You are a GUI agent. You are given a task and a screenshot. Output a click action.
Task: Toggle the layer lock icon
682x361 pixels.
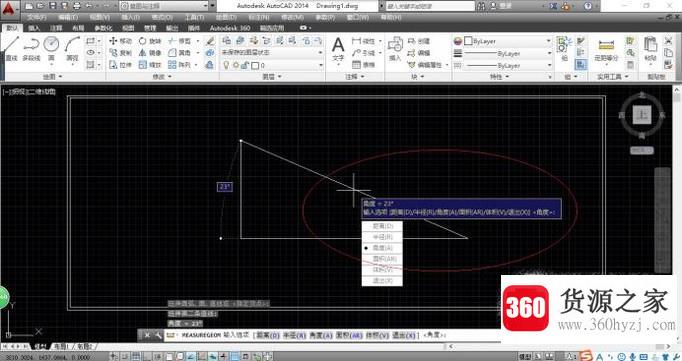coord(245,65)
